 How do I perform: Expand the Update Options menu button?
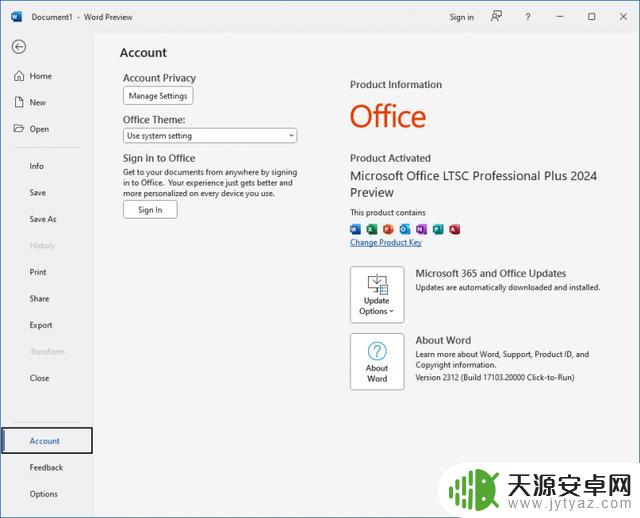coord(377,295)
